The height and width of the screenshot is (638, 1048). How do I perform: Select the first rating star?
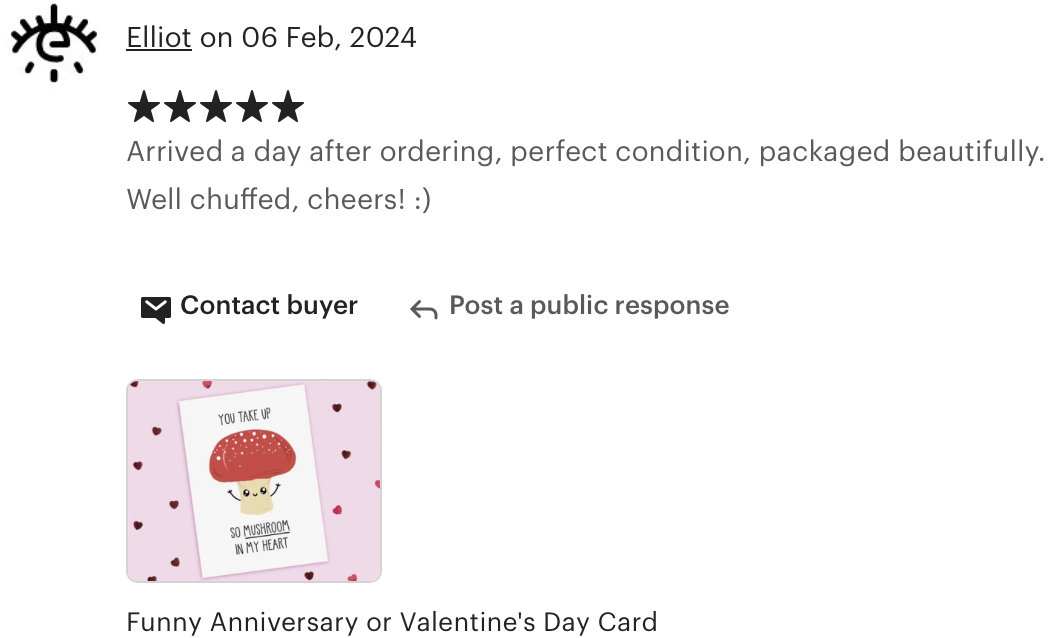click(x=144, y=107)
